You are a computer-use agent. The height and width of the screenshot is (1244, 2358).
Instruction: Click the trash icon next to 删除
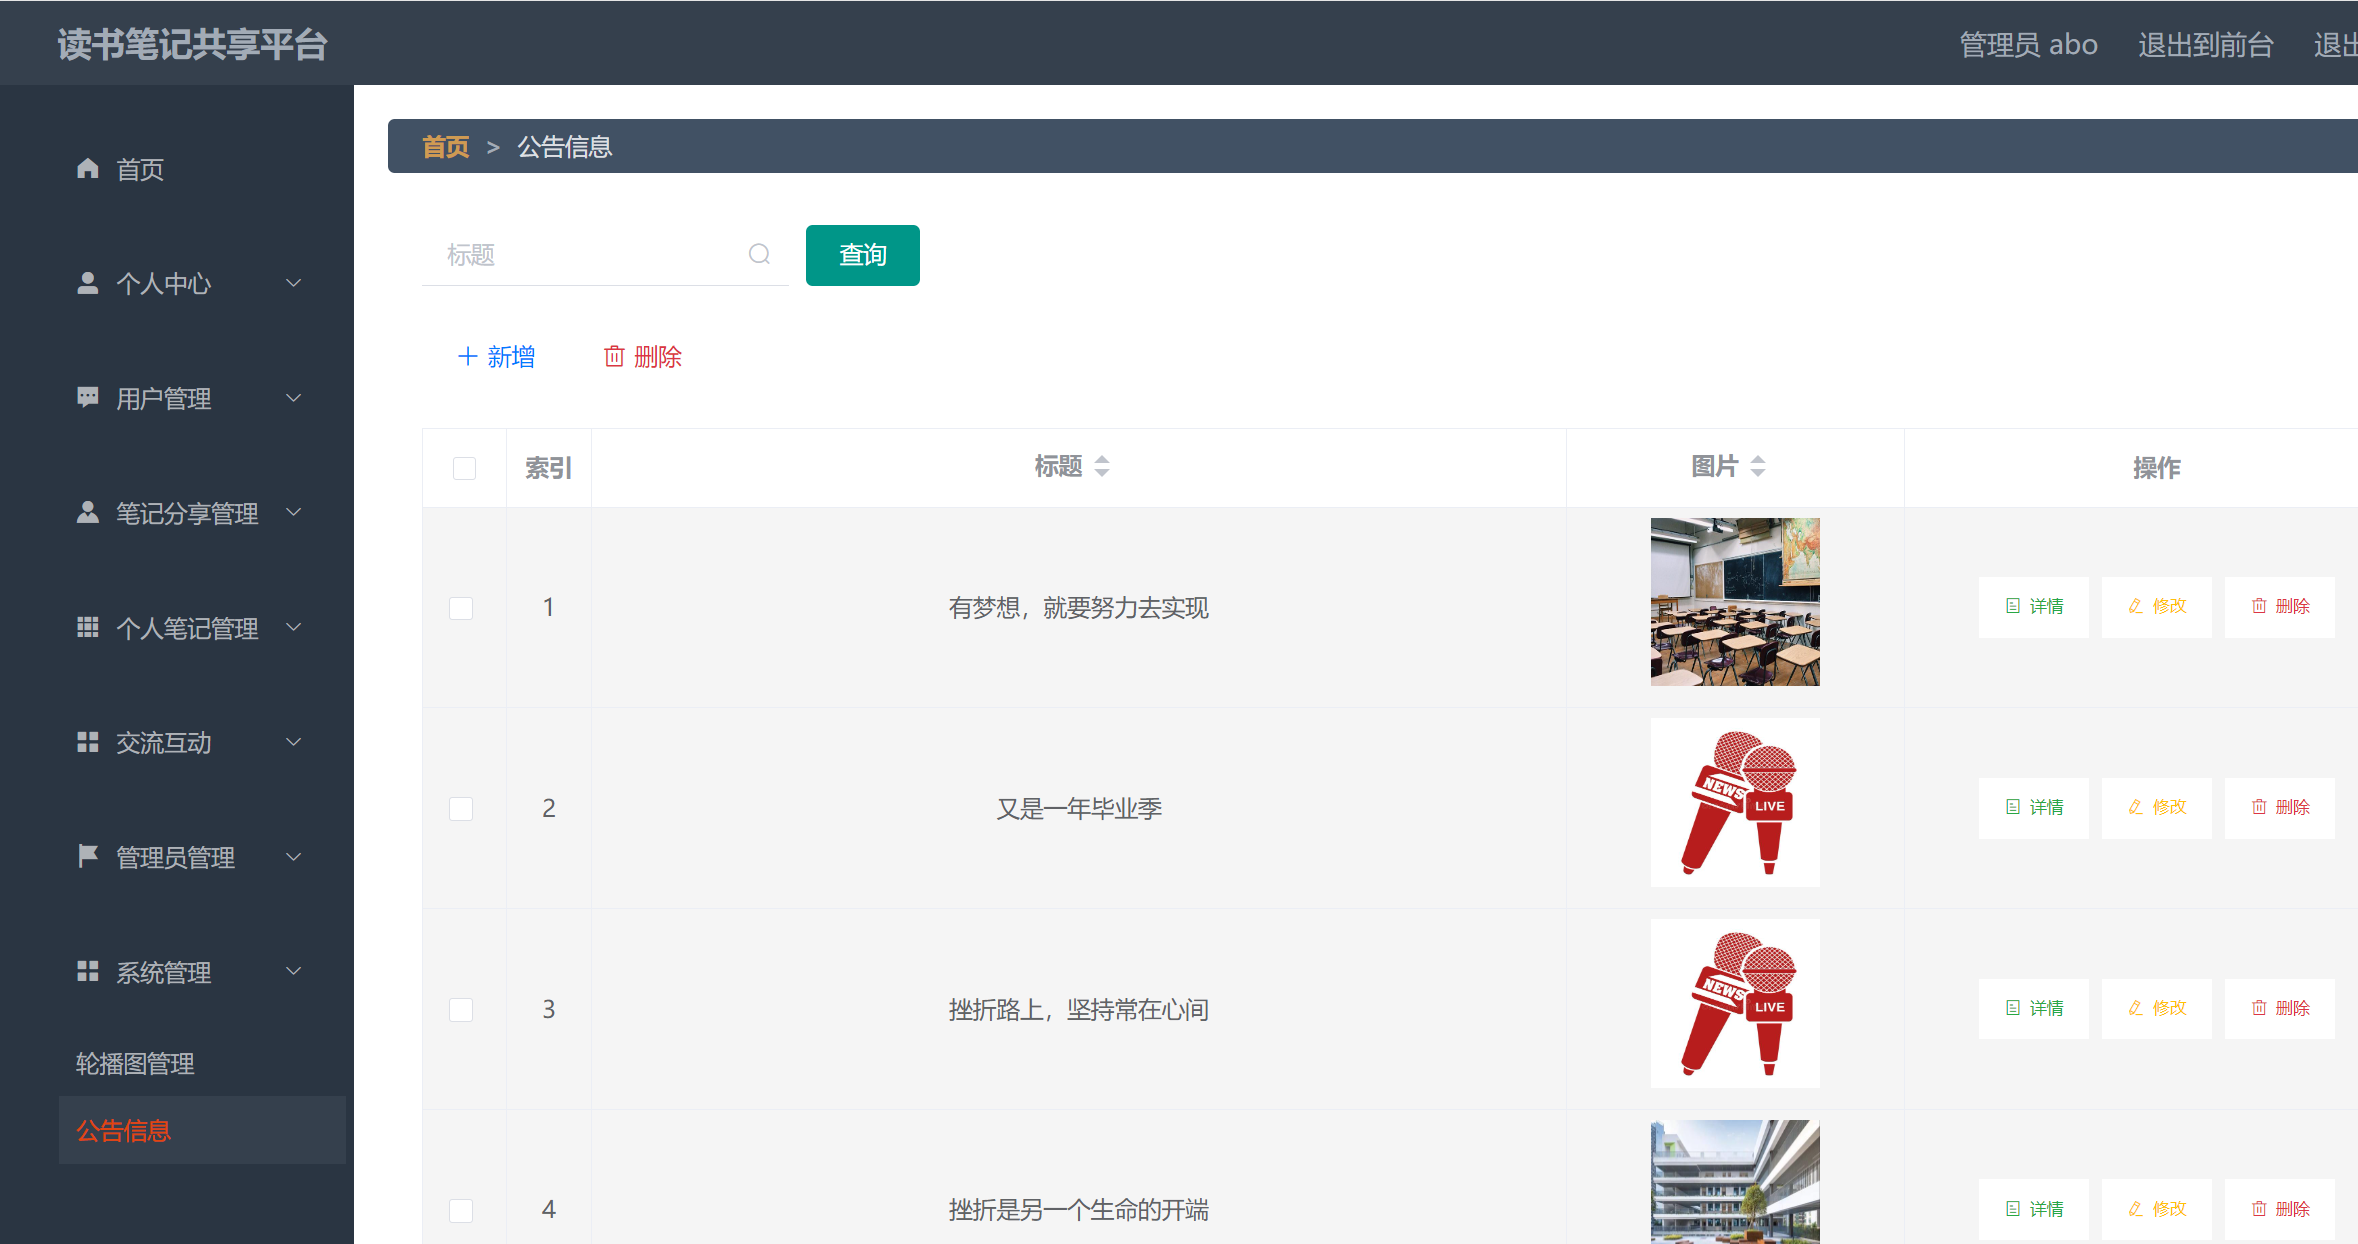[615, 356]
